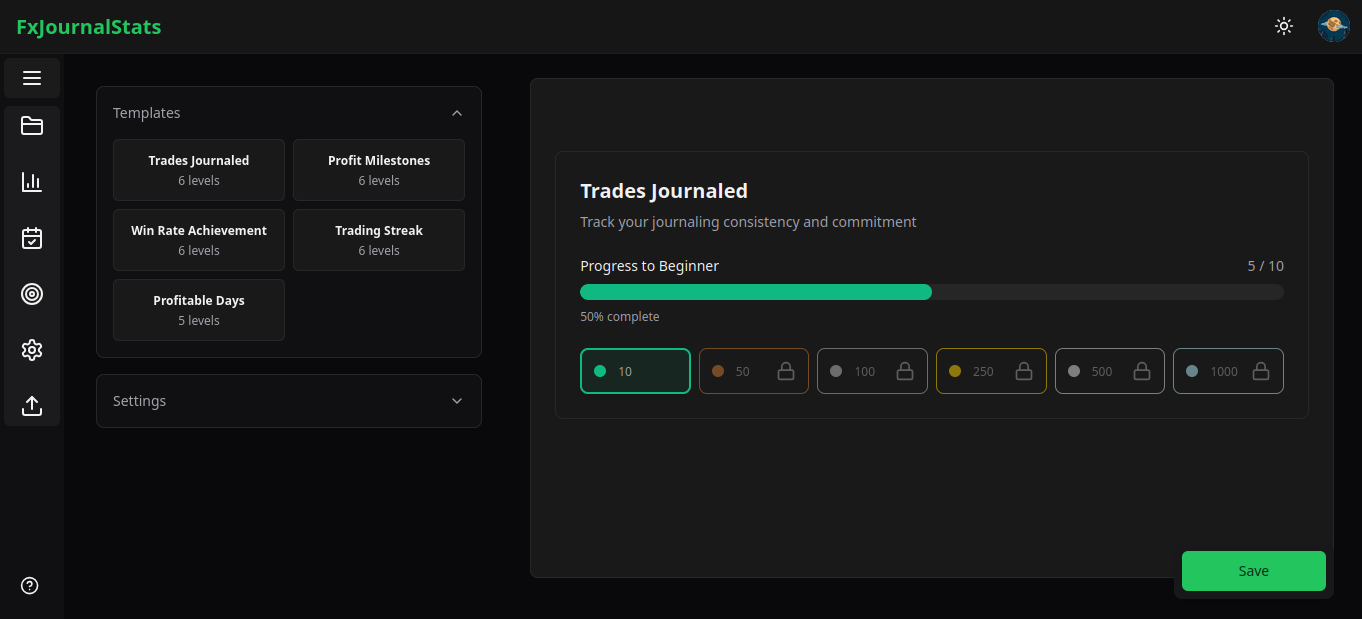Click the green Save button
Image resolution: width=1362 pixels, height=619 pixels.
coord(1253,571)
